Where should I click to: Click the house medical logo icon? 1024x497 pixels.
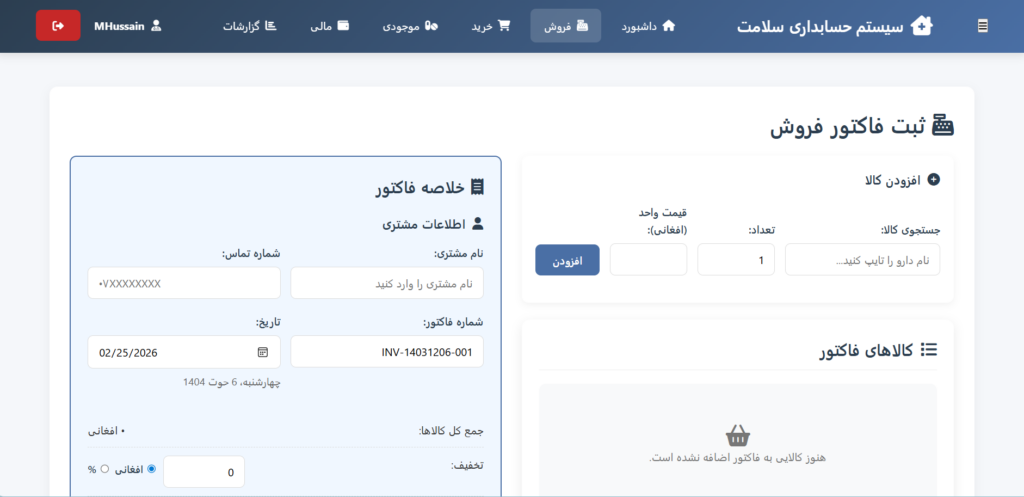tap(922, 26)
